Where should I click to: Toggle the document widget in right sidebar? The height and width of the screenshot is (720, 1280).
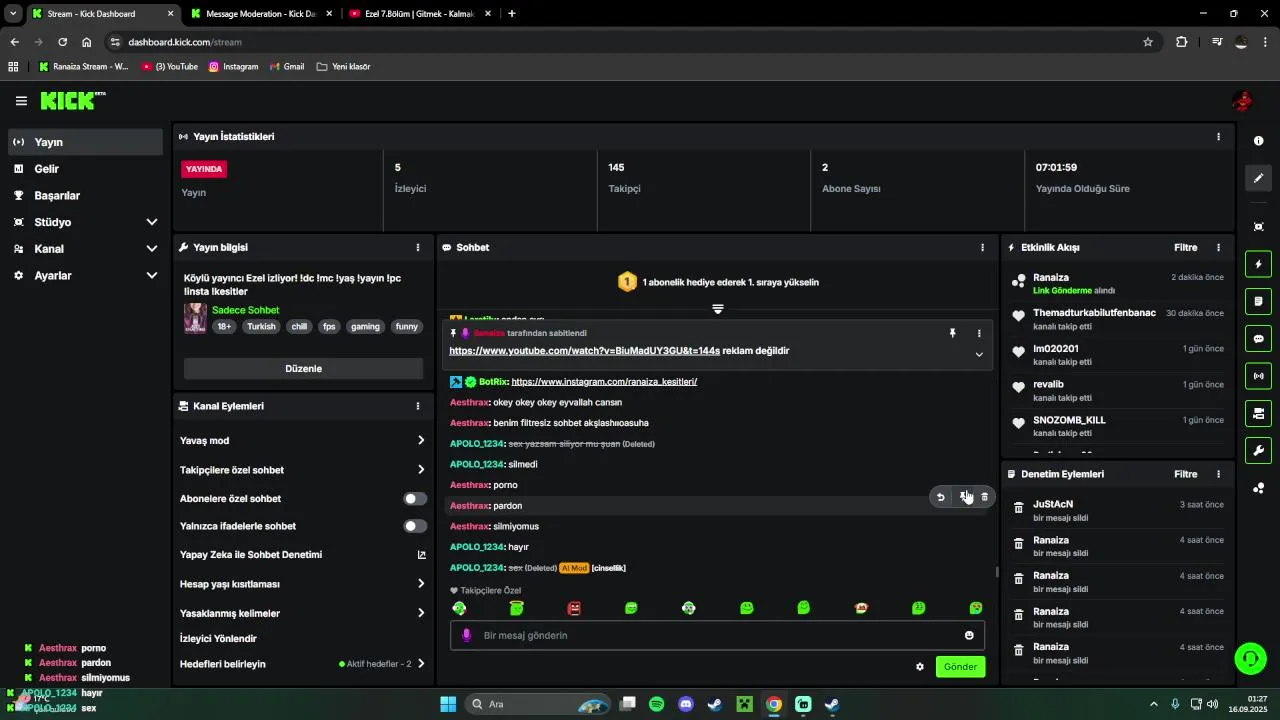coord(1259,301)
